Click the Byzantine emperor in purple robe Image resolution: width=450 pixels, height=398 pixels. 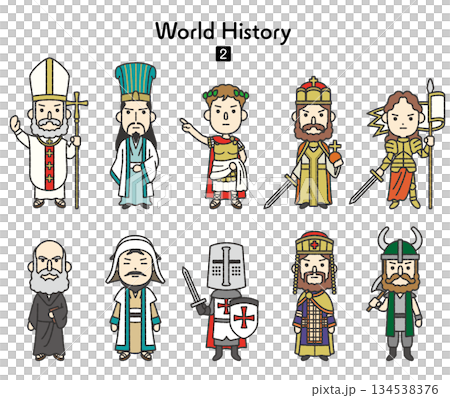314,296
